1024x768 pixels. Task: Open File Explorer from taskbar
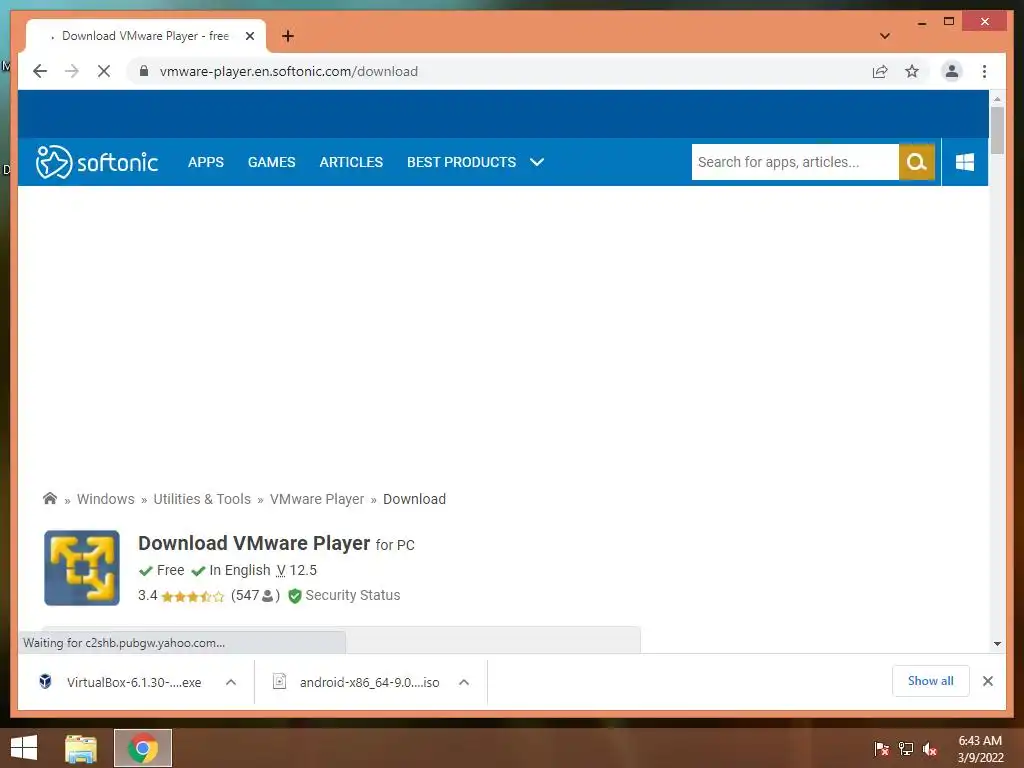point(81,748)
